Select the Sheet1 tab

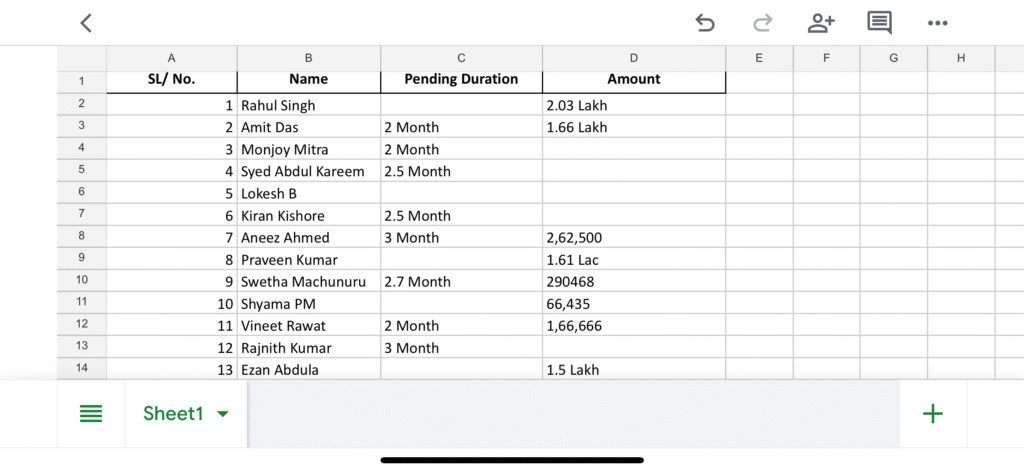click(173, 414)
